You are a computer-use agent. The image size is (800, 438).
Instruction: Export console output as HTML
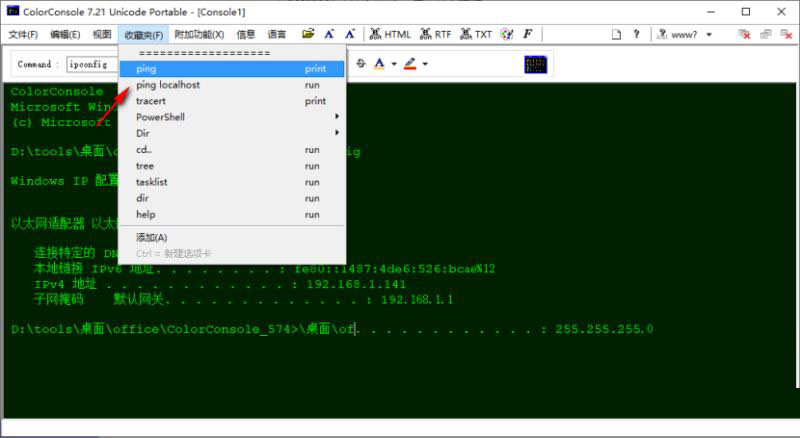pyautogui.click(x=390, y=34)
